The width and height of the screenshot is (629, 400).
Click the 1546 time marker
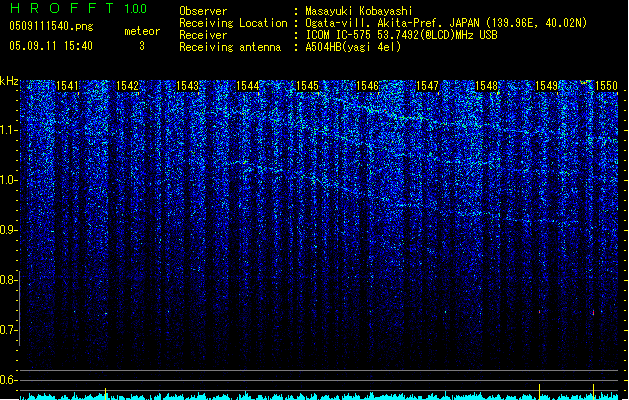point(367,86)
